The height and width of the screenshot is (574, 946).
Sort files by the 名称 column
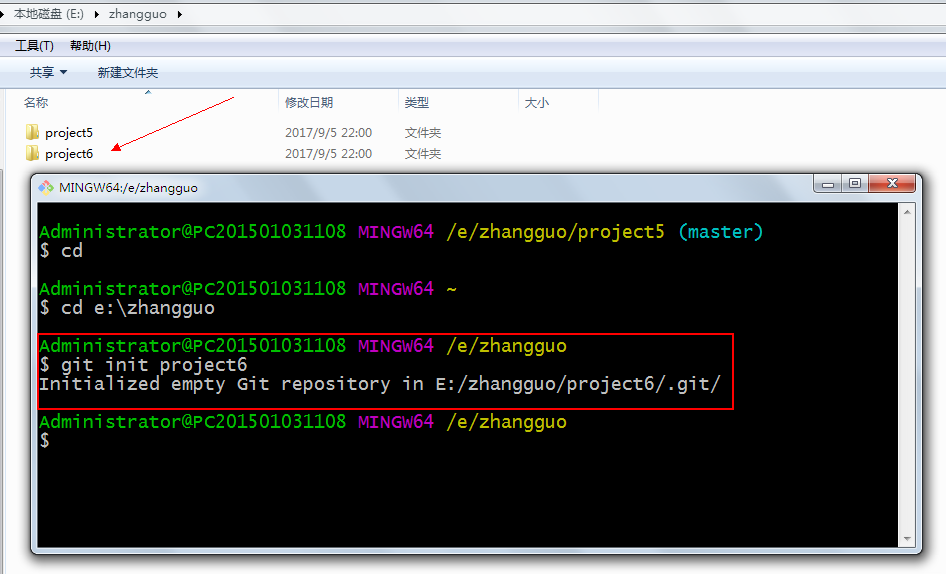[36, 102]
